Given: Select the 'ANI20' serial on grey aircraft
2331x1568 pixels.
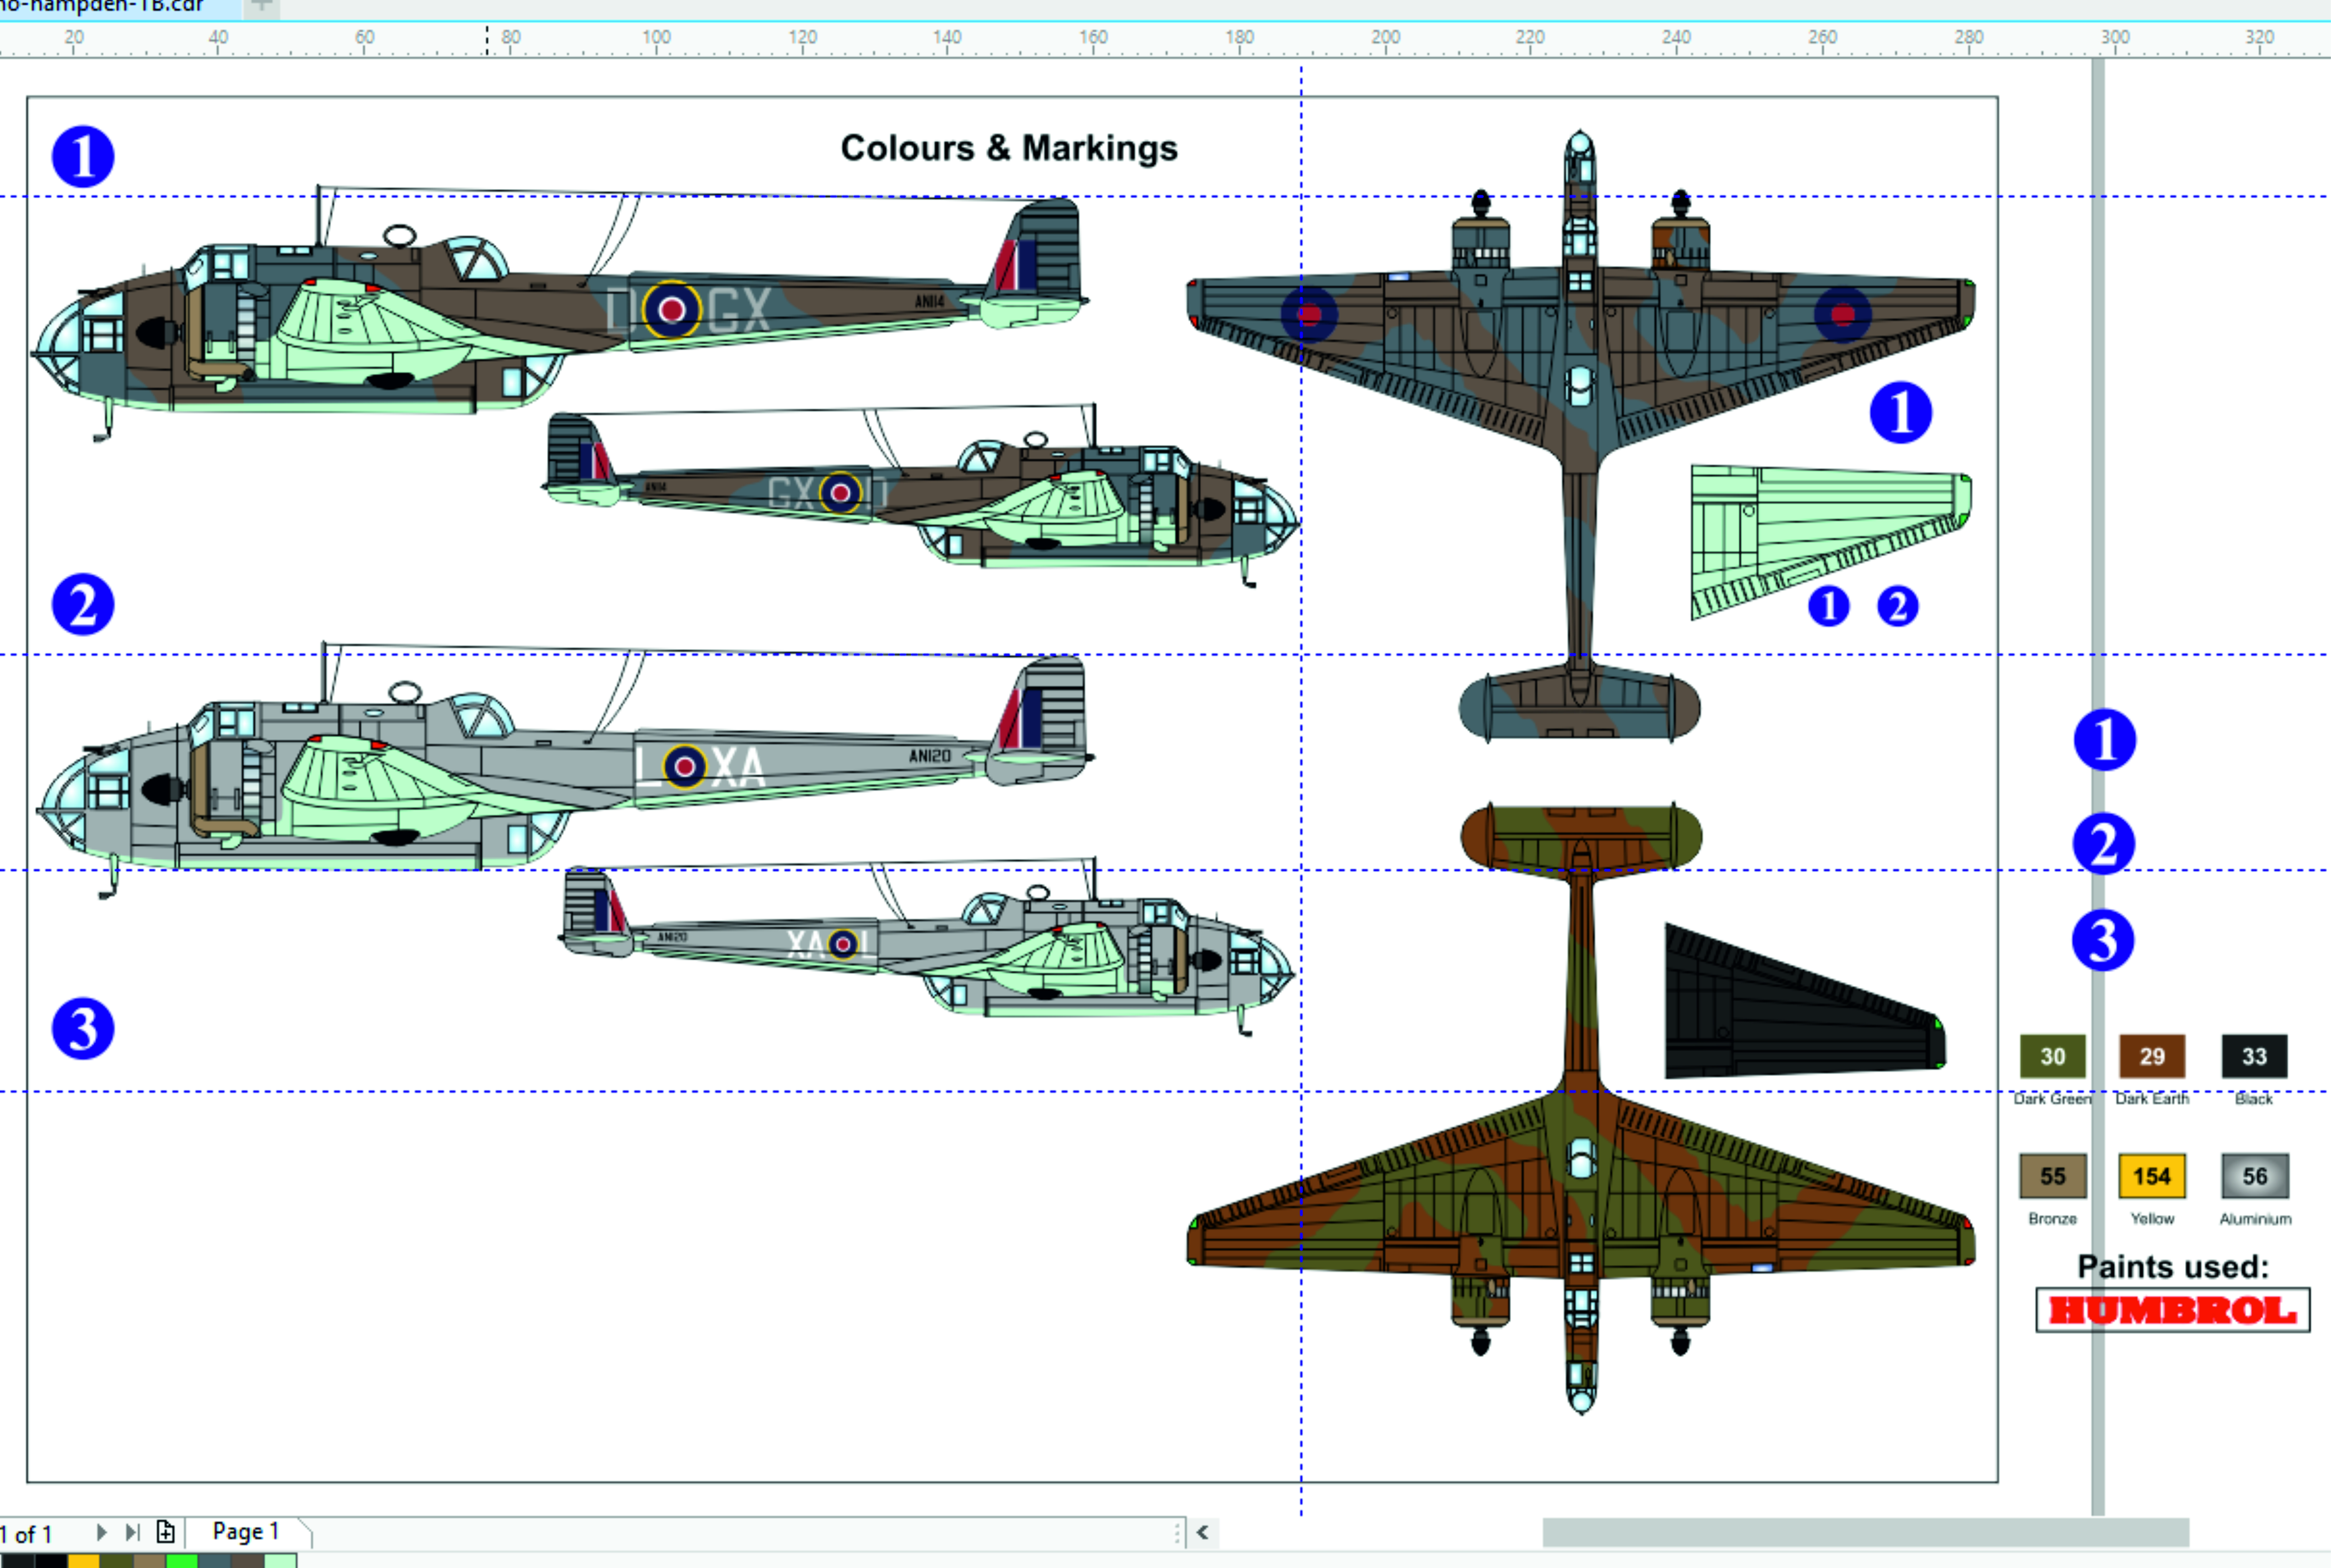Looking at the screenshot, I should click(x=929, y=756).
